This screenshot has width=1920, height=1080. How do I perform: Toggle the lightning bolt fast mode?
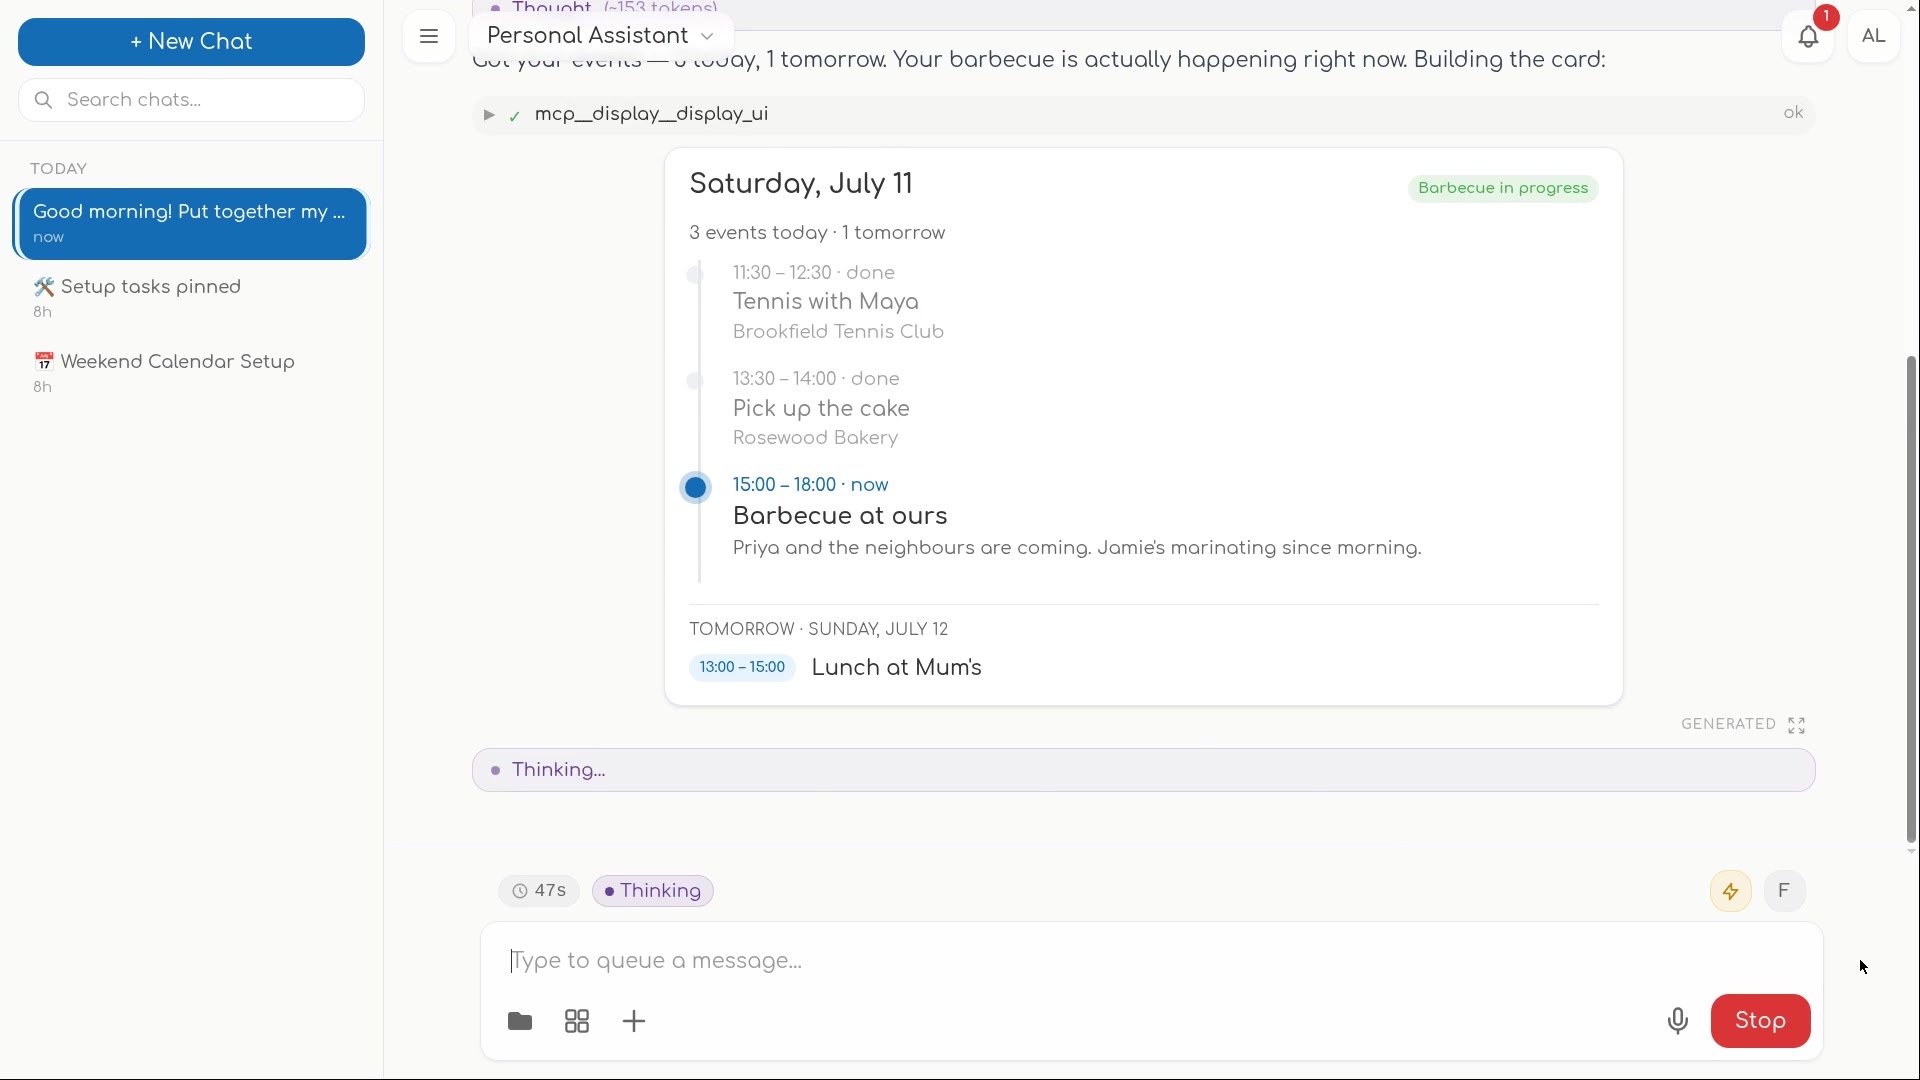(x=1731, y=891)
